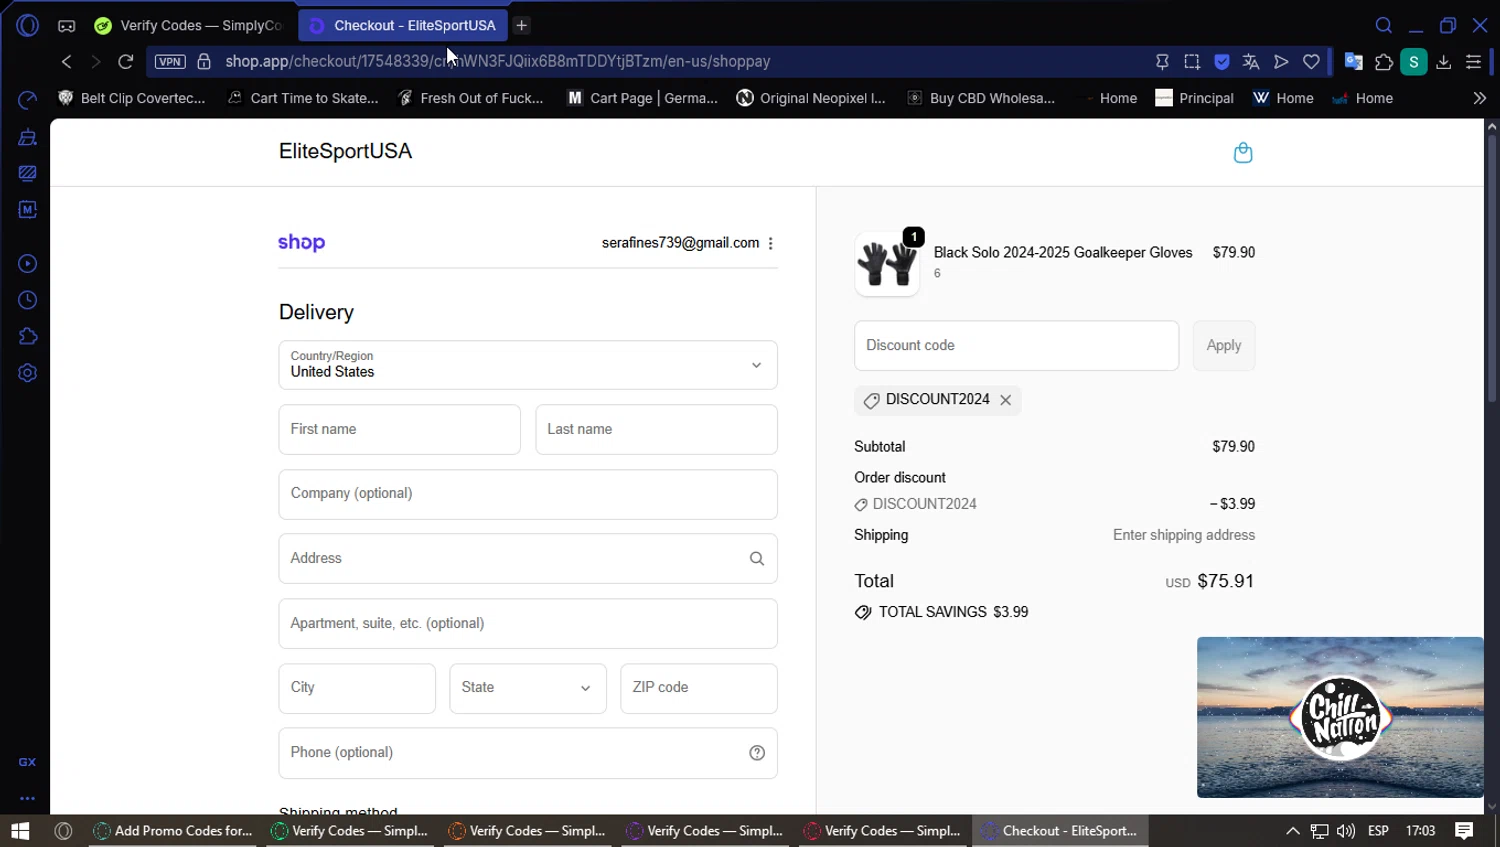
Task: Open the Principal bookmark
Action: point(1194,98)
